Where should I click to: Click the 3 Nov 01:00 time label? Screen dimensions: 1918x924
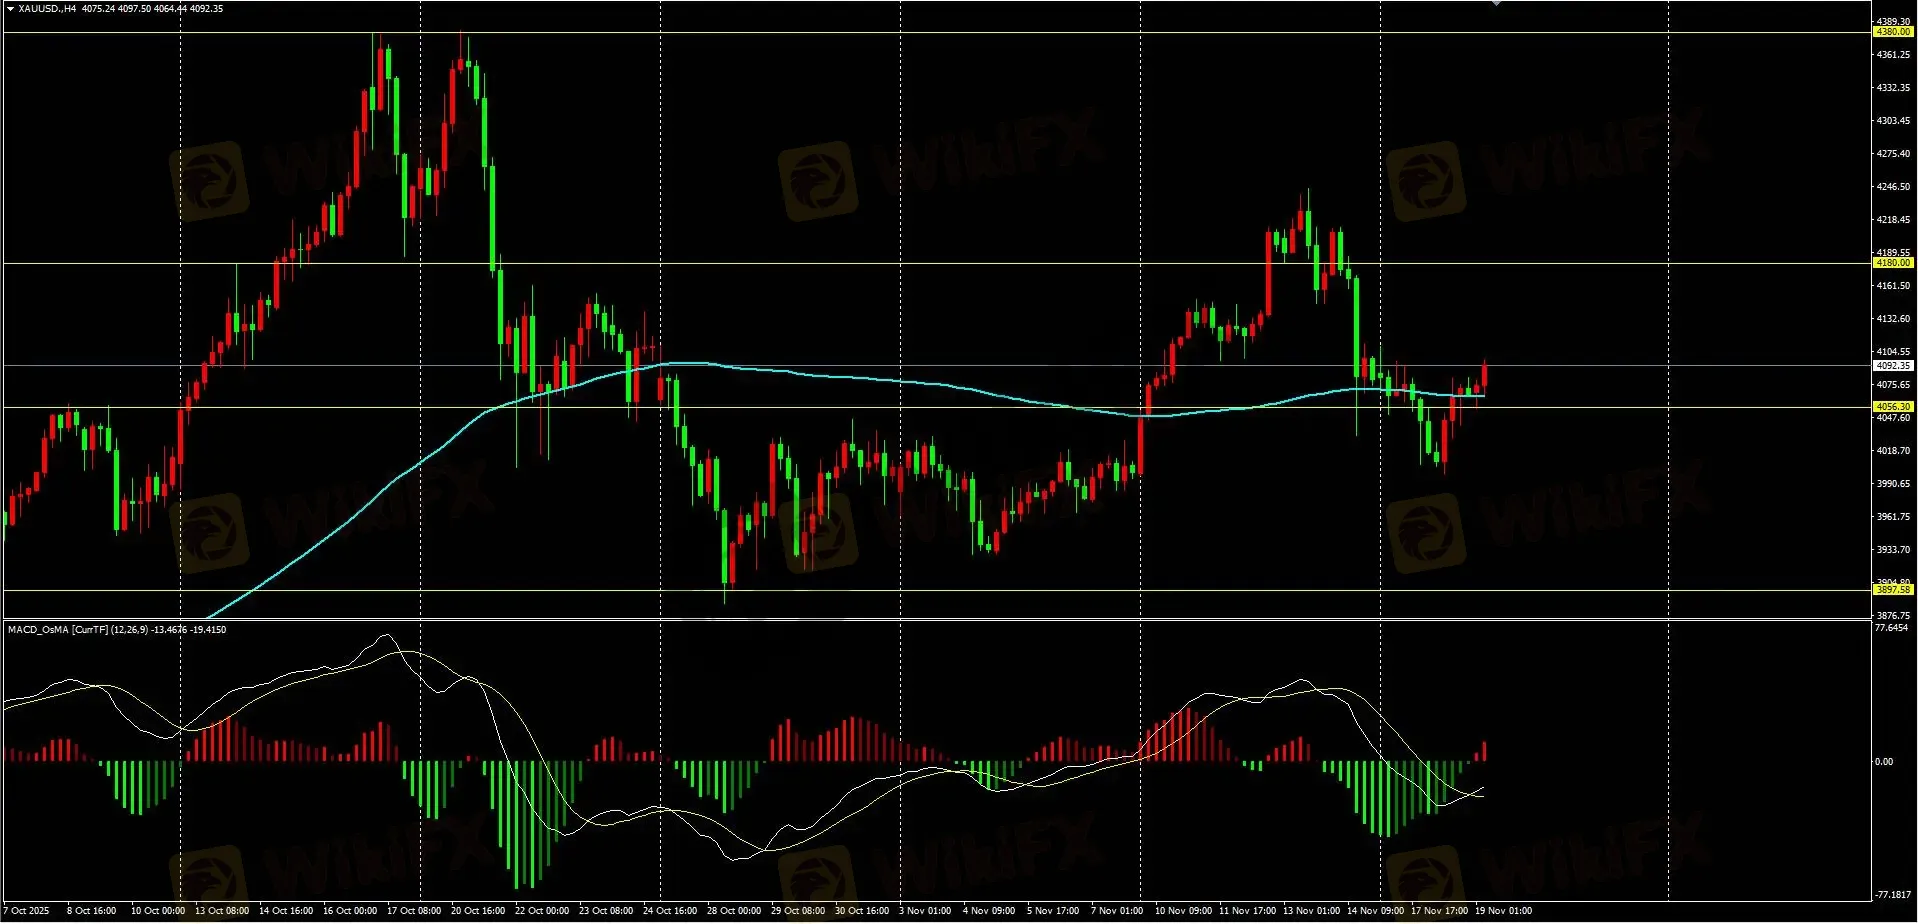coord(925,911)
